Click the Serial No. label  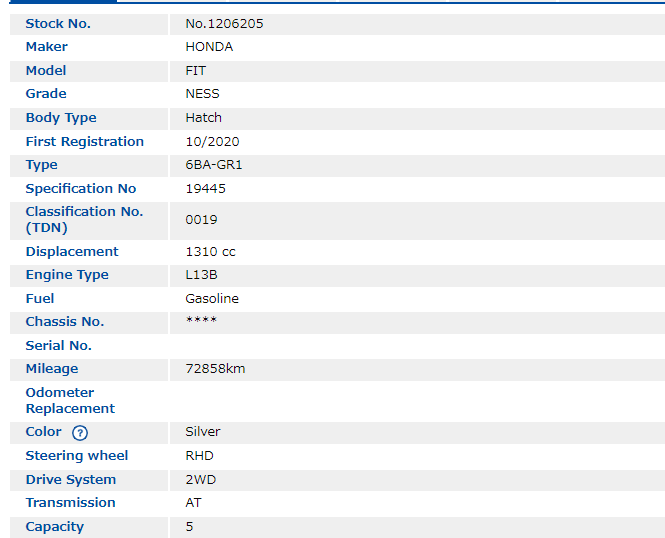[x=58, y=346]
